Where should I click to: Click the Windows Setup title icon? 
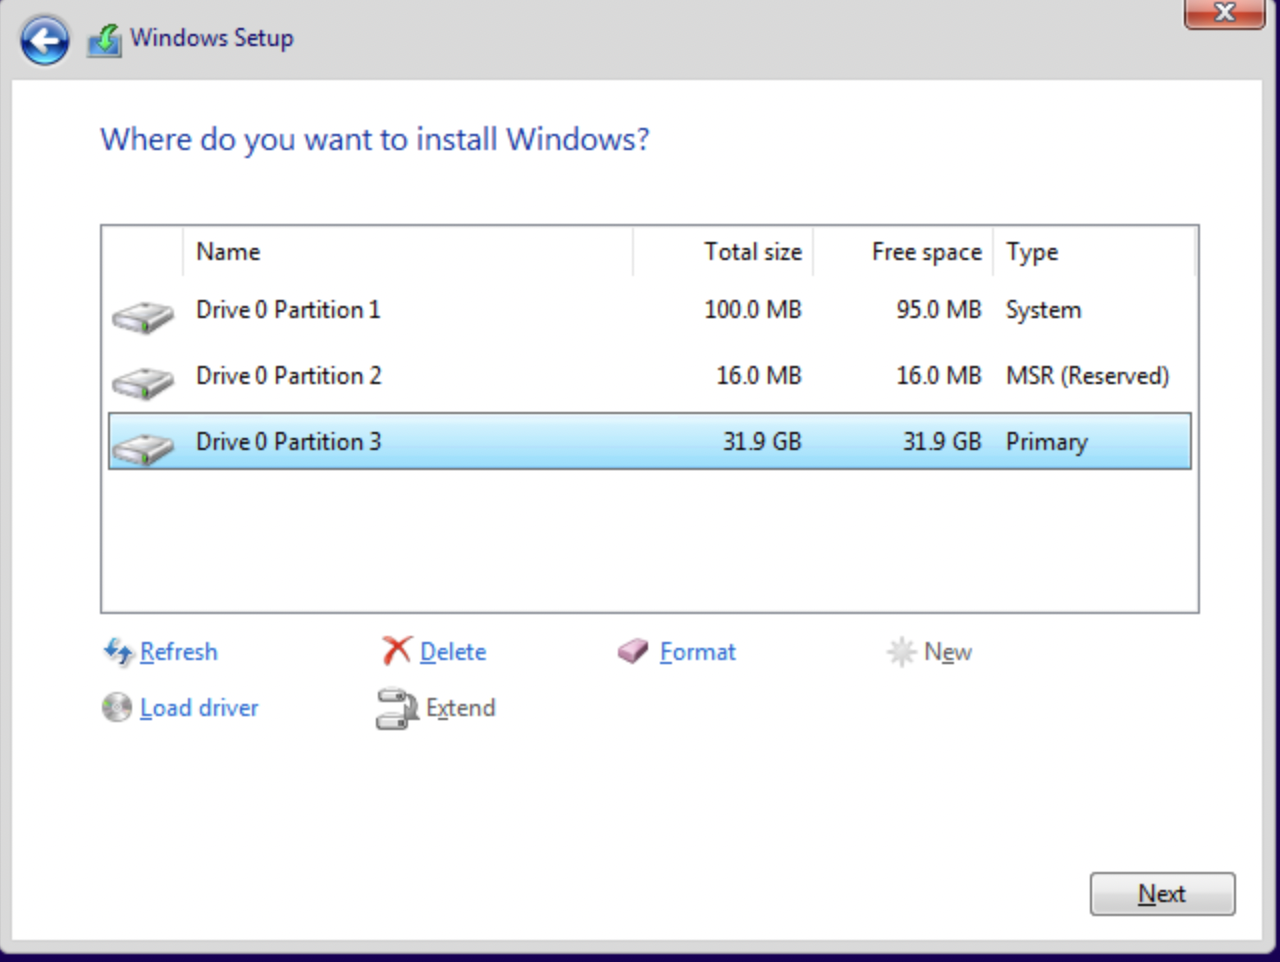104,40
